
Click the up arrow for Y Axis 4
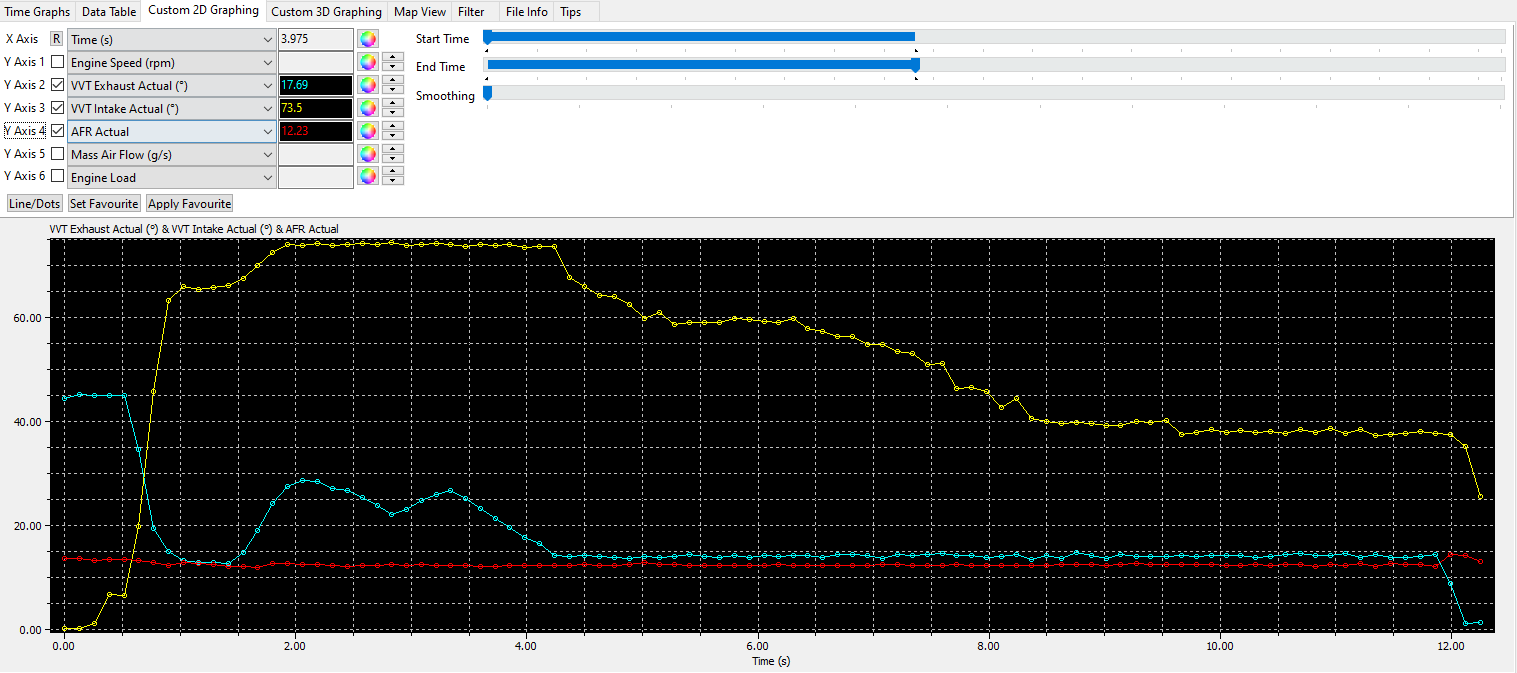pyautogui.click(x=393, y=126)
